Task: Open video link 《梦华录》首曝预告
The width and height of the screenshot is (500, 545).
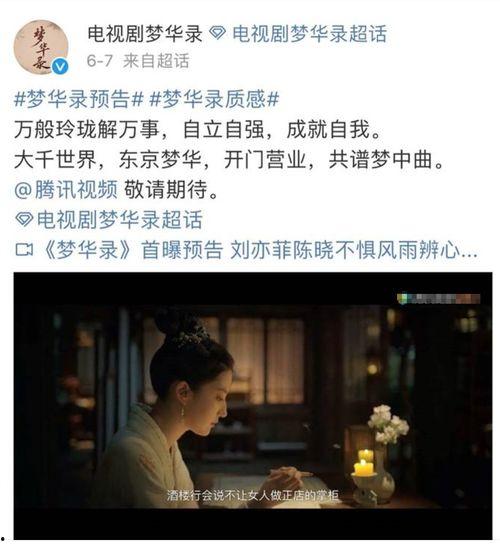Action: point(133,250)
